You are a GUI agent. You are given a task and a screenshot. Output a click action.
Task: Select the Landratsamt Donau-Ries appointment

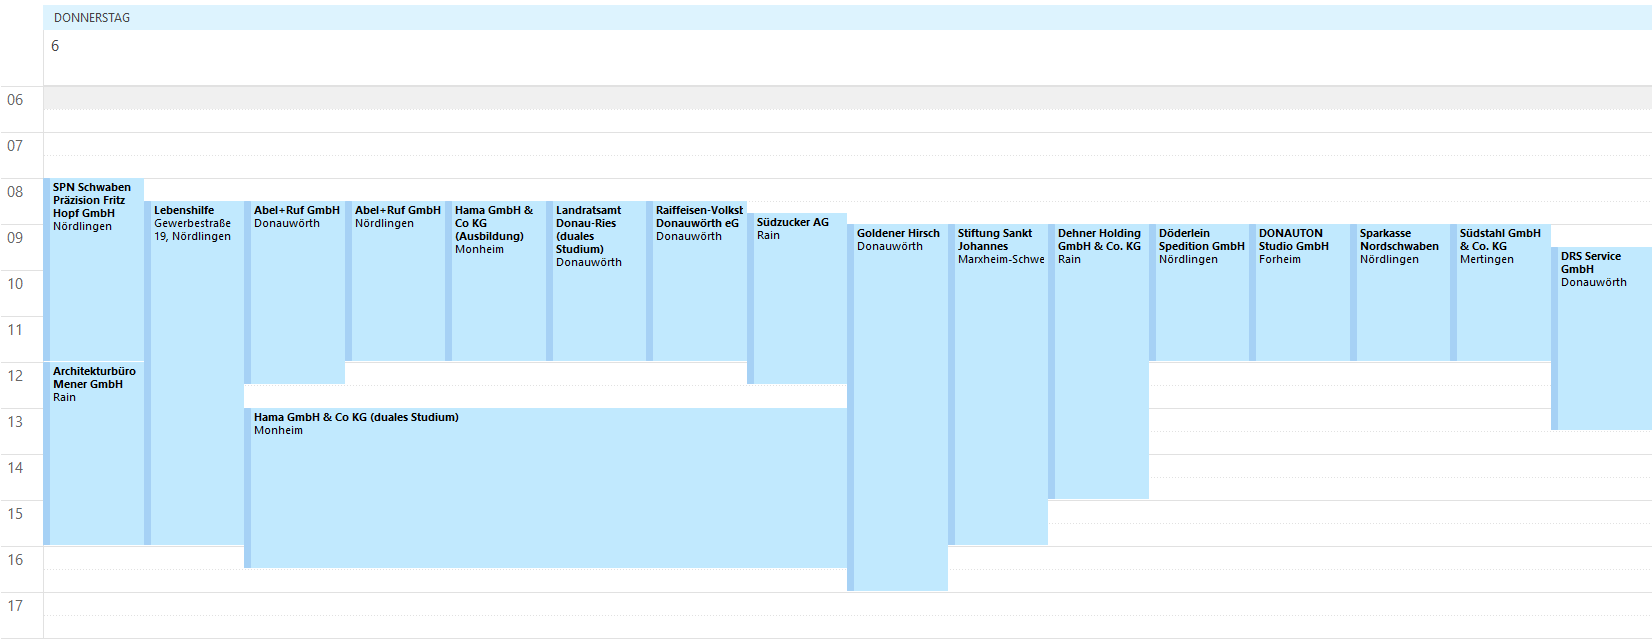pos(597,281)
